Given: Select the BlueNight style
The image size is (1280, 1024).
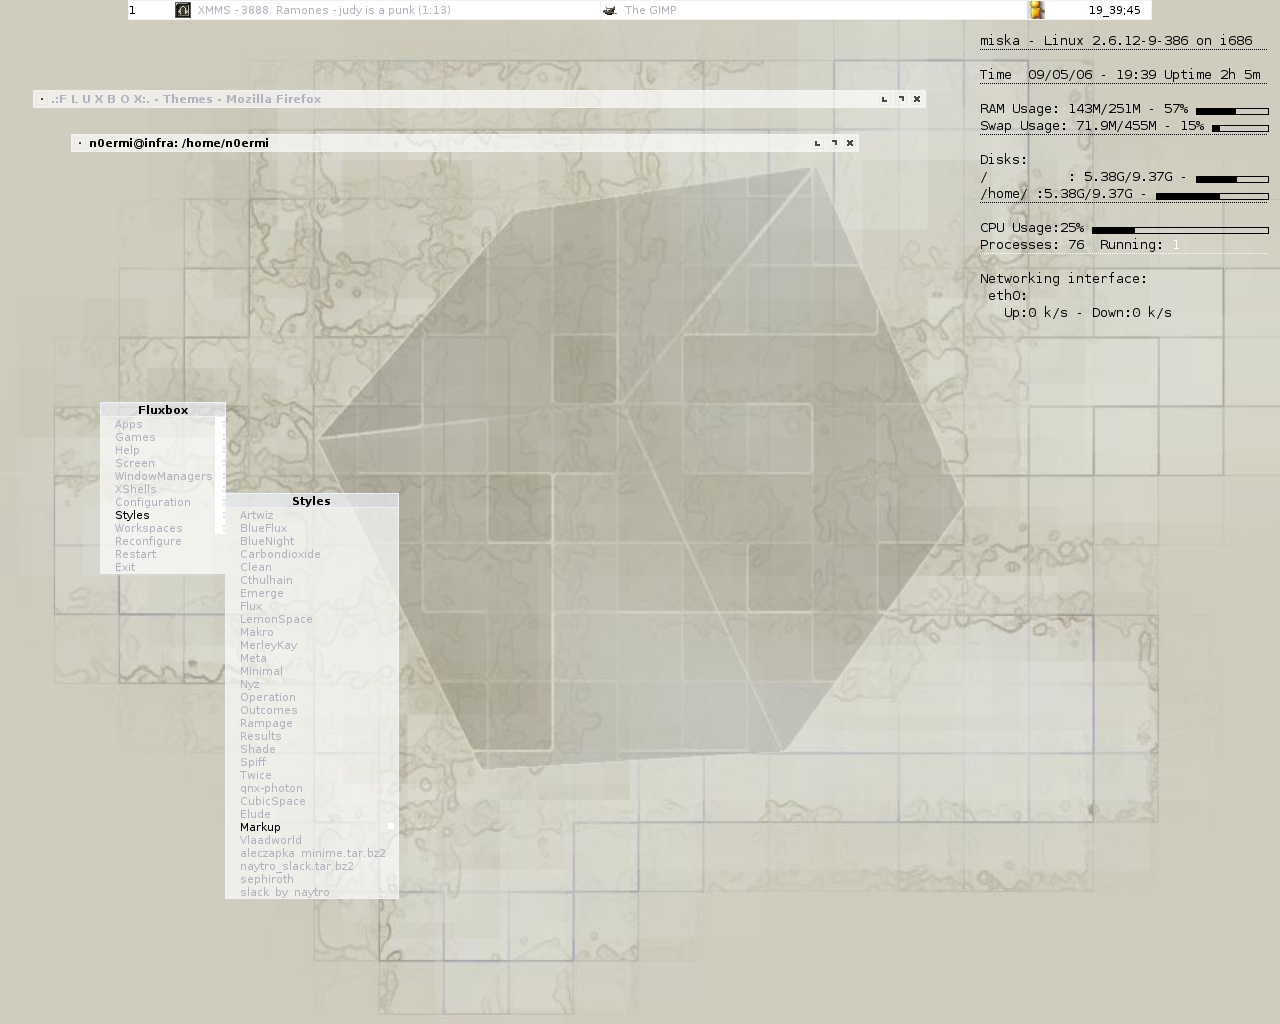Looking at the screenshot, I should (x=267, y=541).
